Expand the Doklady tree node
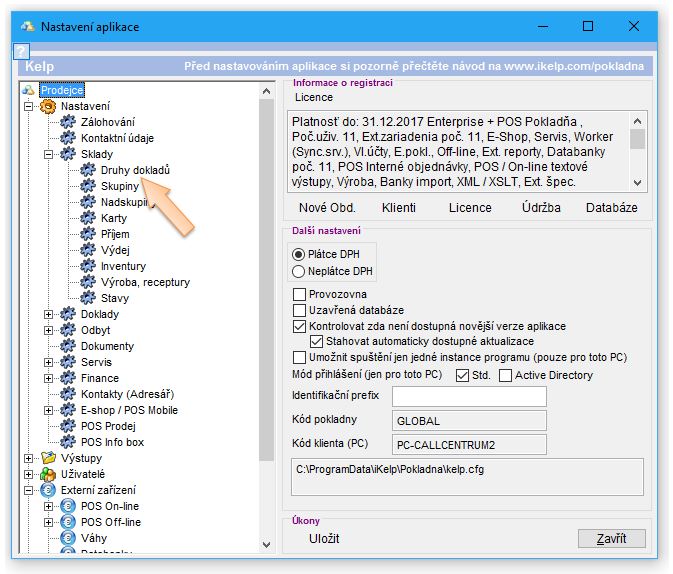673x574 pixels. tap(49, 314)
